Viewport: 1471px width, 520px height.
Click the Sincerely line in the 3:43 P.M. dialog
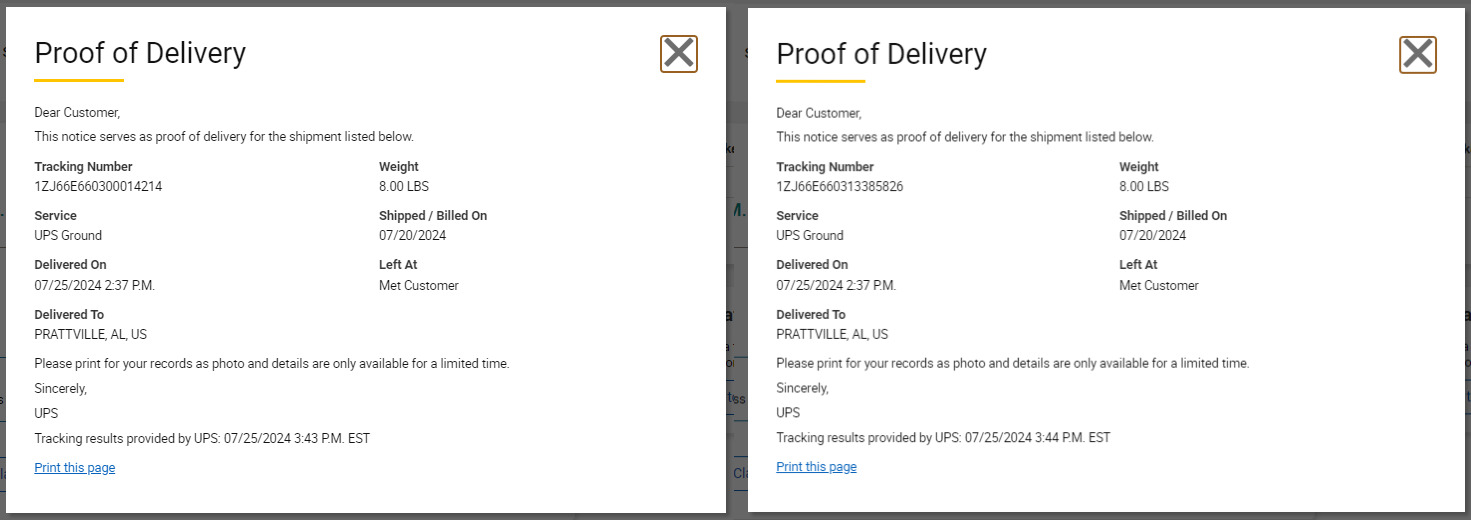60,389
